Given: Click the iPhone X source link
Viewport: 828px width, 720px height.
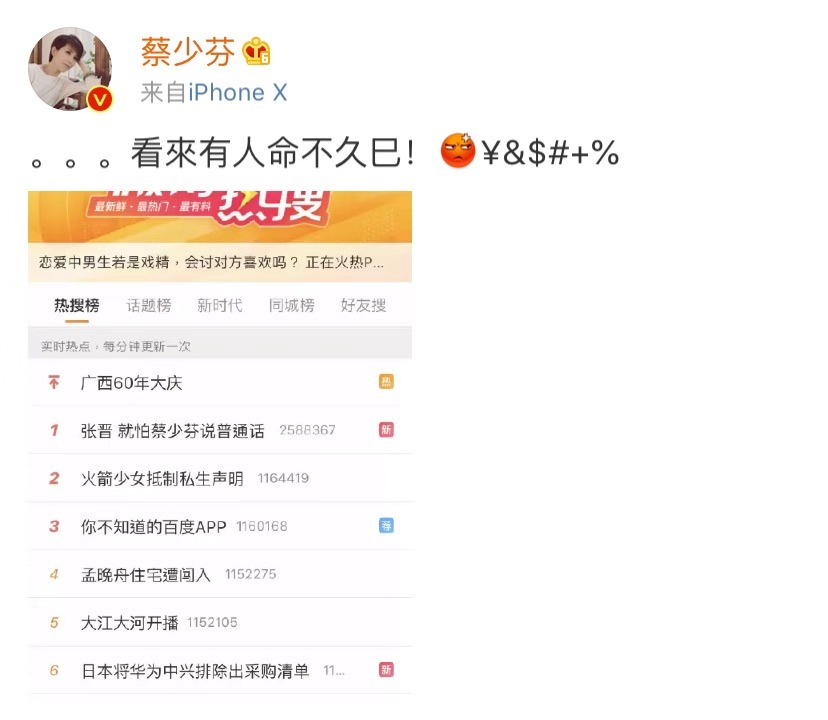Looking at the screenshot, I should pyautogui.click(x=238, y=92).
